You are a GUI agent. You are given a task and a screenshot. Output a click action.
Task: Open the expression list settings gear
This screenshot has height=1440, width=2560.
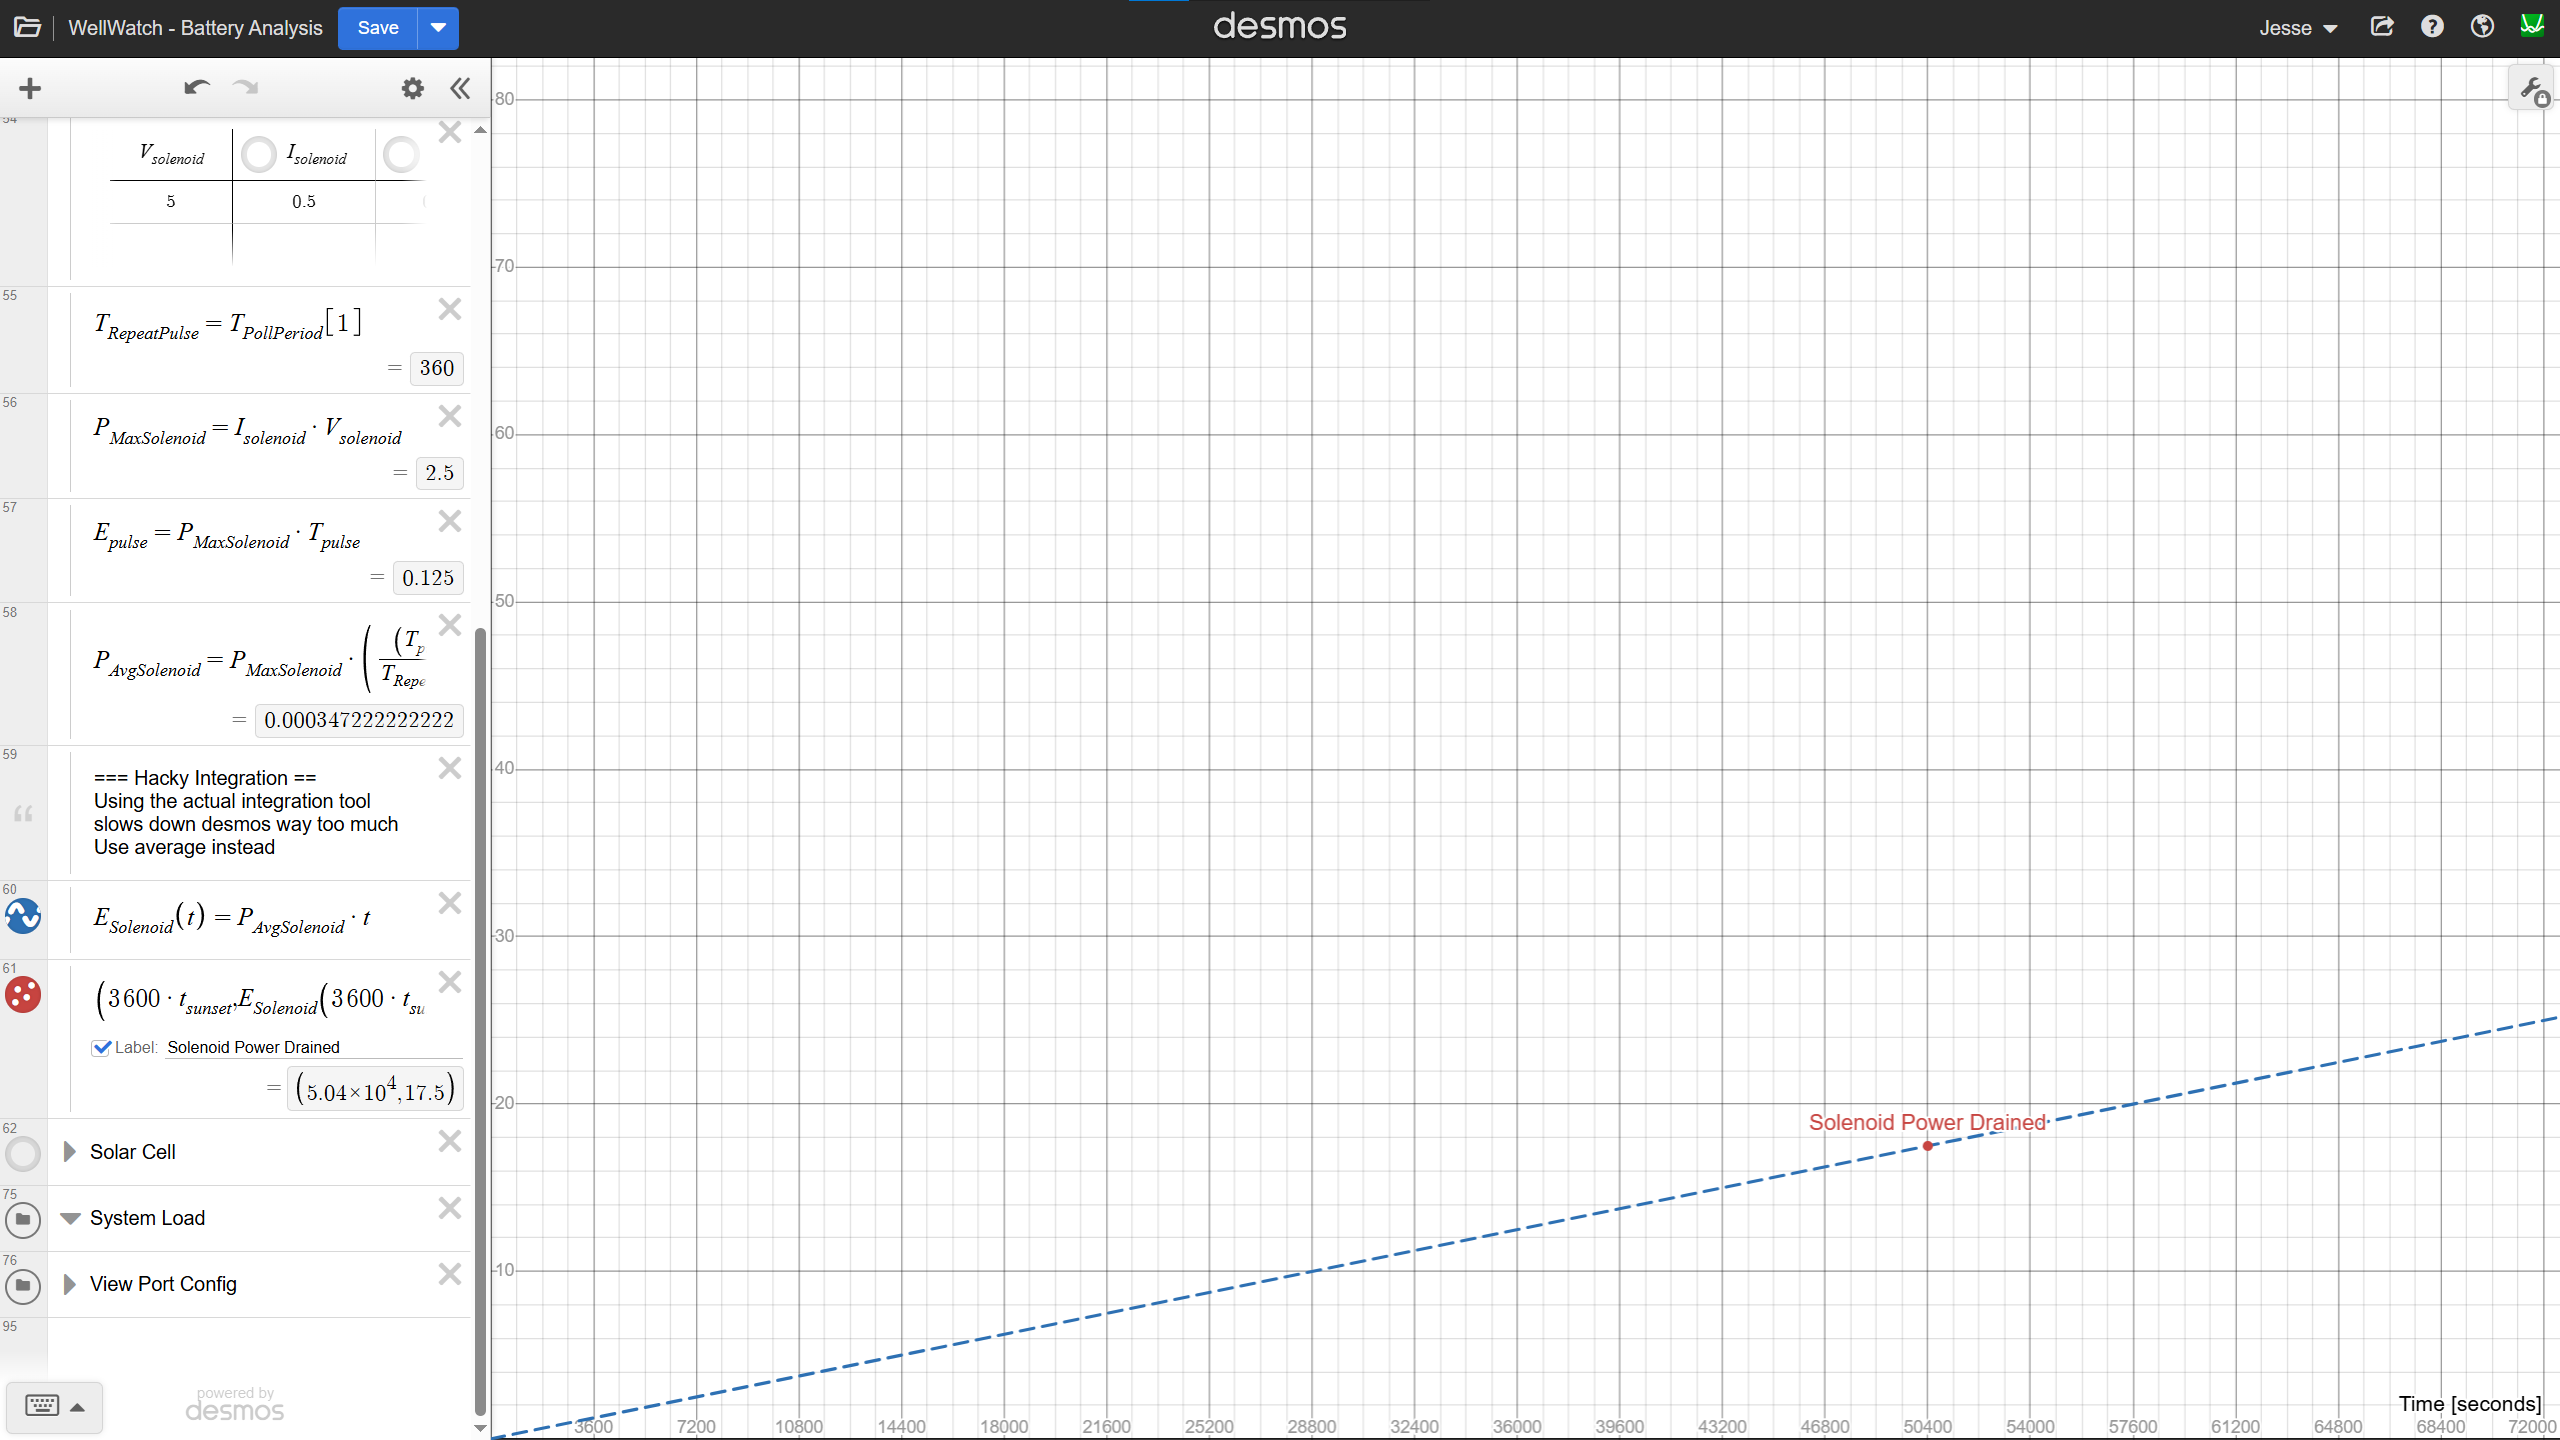[x=412, y=89]
